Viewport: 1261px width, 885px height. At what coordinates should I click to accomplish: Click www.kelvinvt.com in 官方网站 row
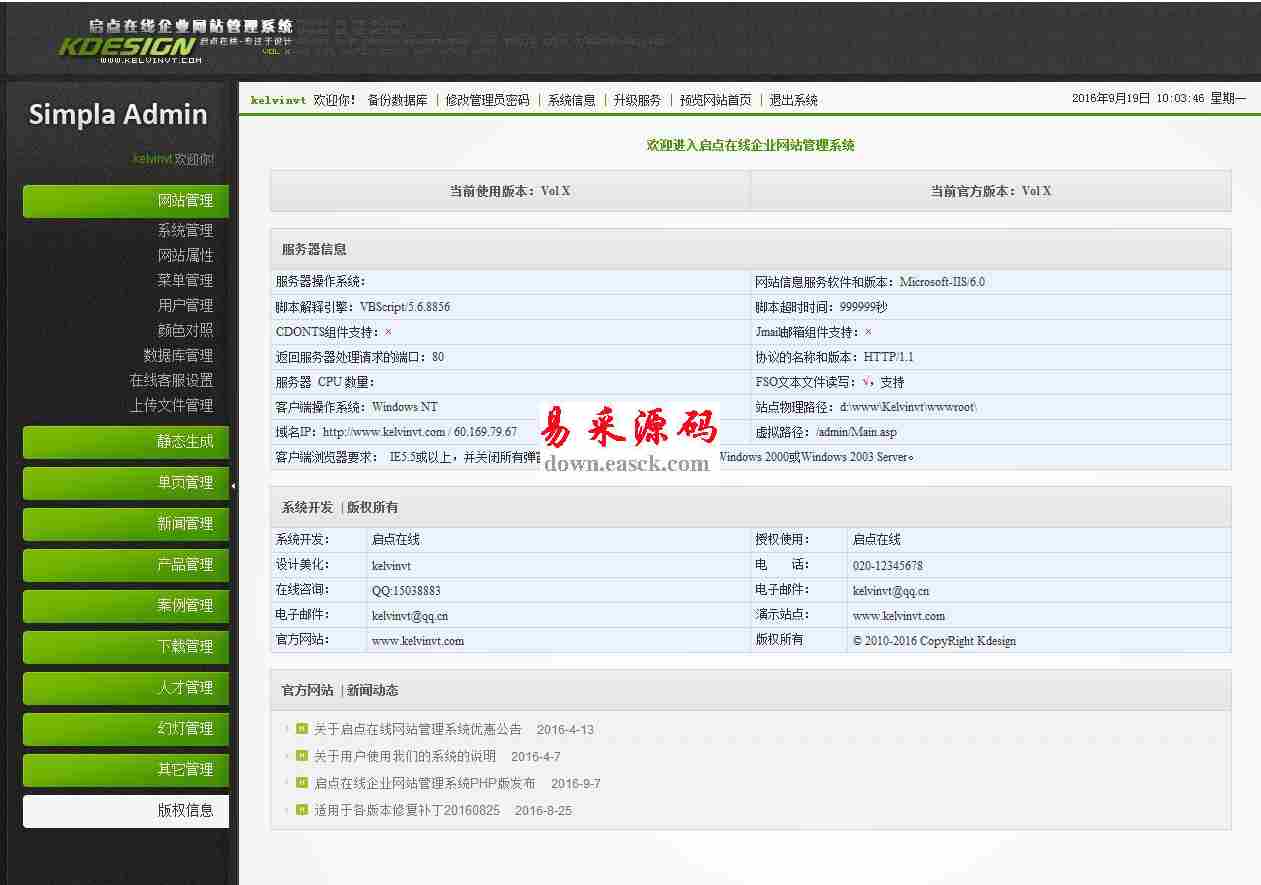(418, 641)
